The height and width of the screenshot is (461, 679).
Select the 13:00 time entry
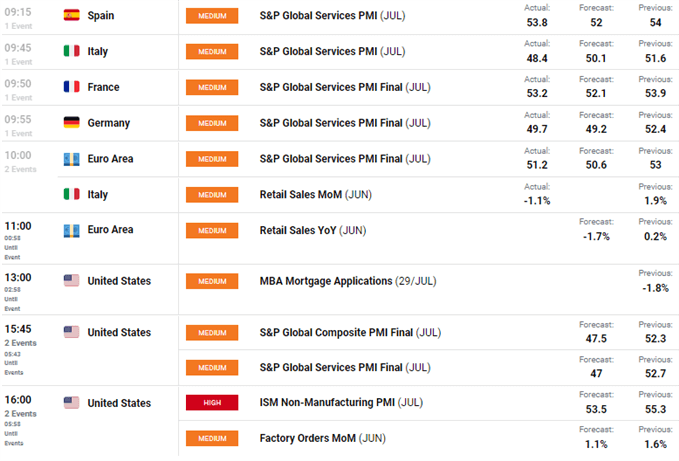click(18, 277)
